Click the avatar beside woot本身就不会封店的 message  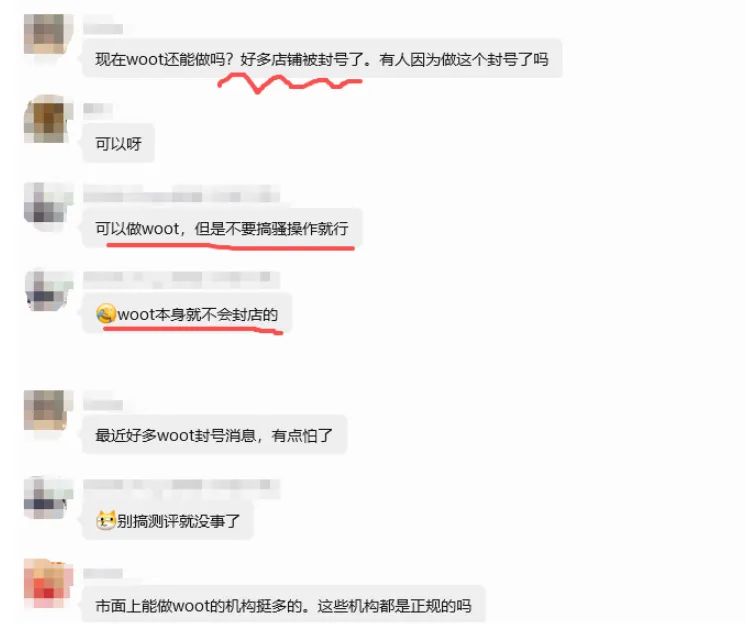48,290
